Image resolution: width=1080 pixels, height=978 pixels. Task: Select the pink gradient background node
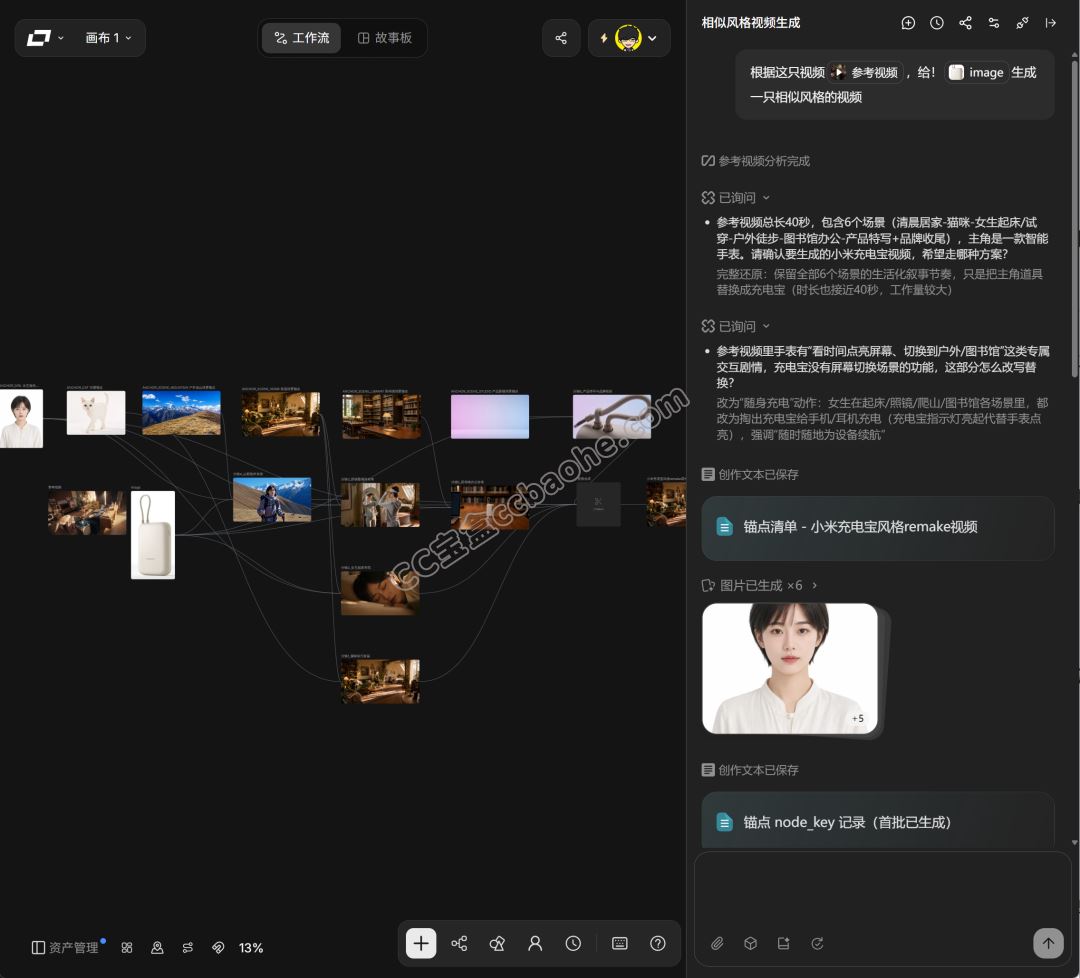tap(490, 417)
